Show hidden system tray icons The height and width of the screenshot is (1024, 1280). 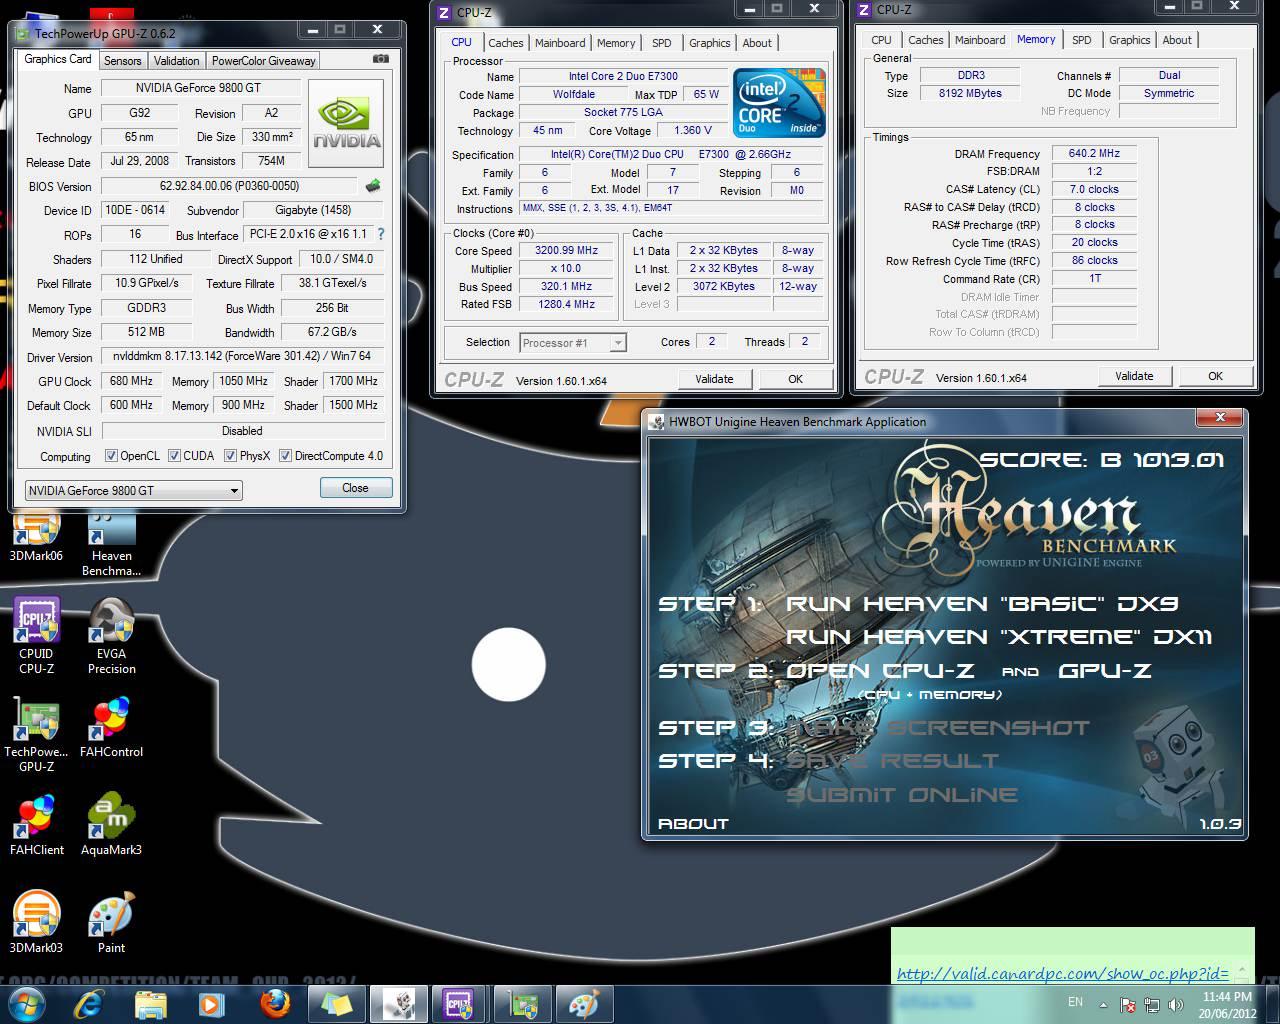click(x=1103, y=1003)
